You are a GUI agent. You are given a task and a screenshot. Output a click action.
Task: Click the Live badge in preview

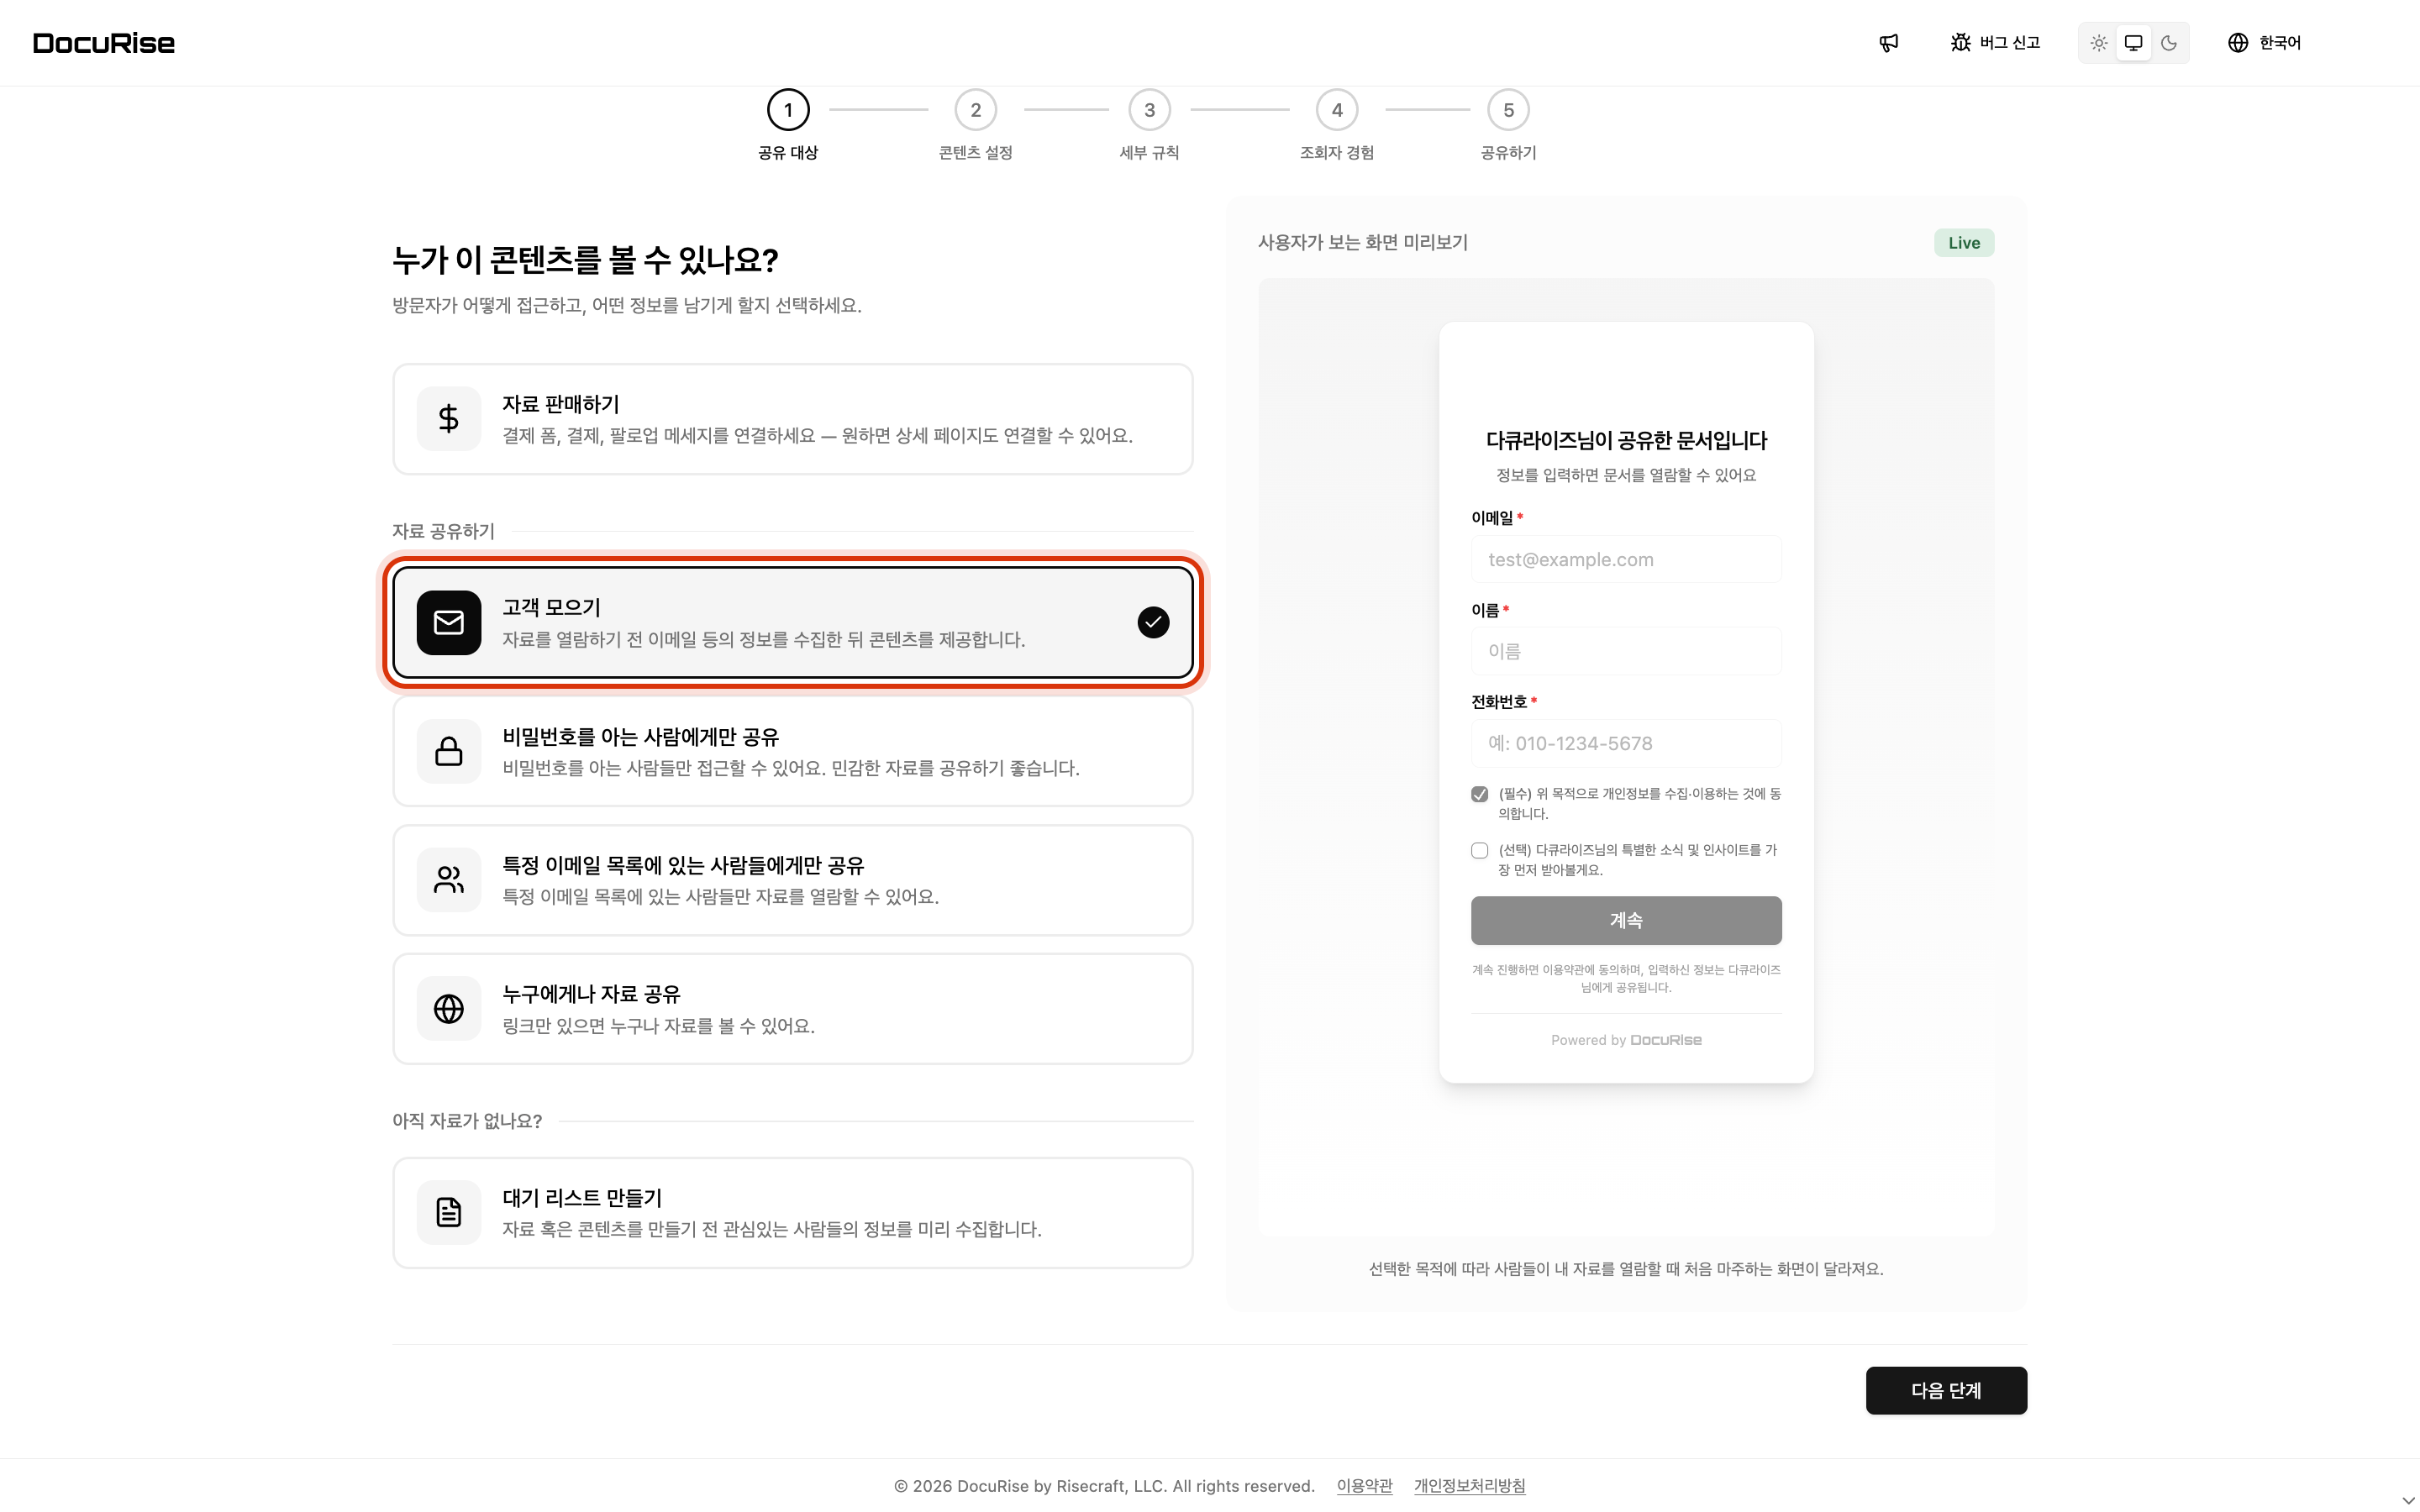pyautogui.click(x=1963, y=243)
